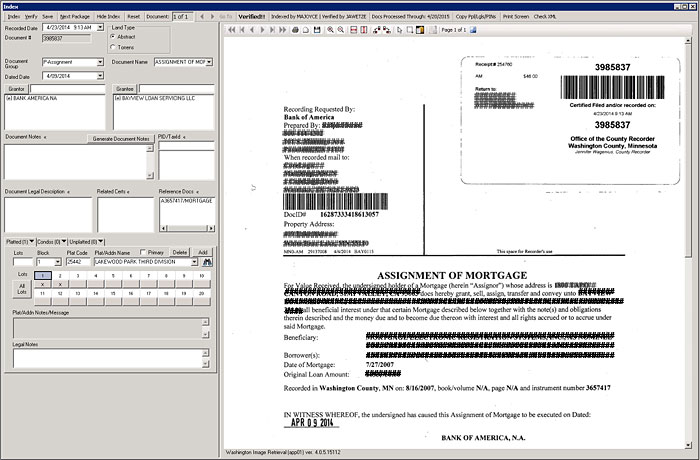Open the Recorded Date dropdown
Image resolution: width=700 pixels, height=460 pixels.
100,27
